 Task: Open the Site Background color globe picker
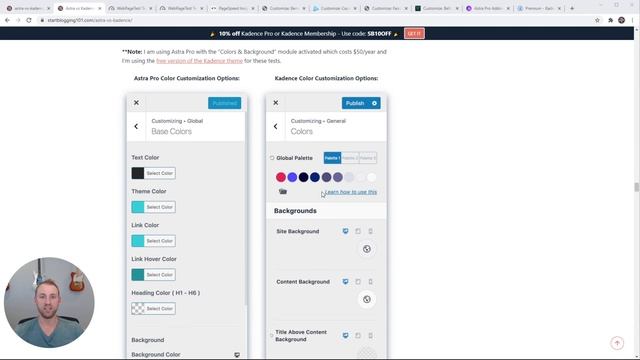367,249
